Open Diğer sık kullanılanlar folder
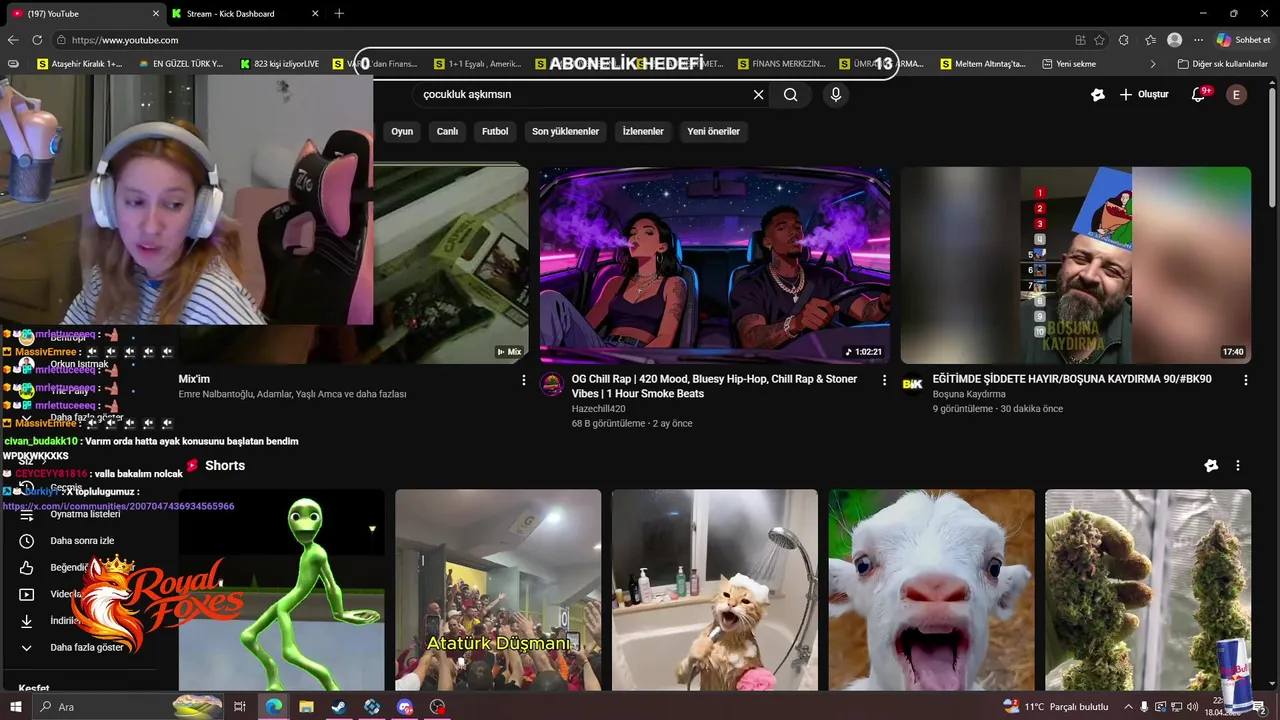This screenshot has height=720, width=1280. pos(1223,64)
